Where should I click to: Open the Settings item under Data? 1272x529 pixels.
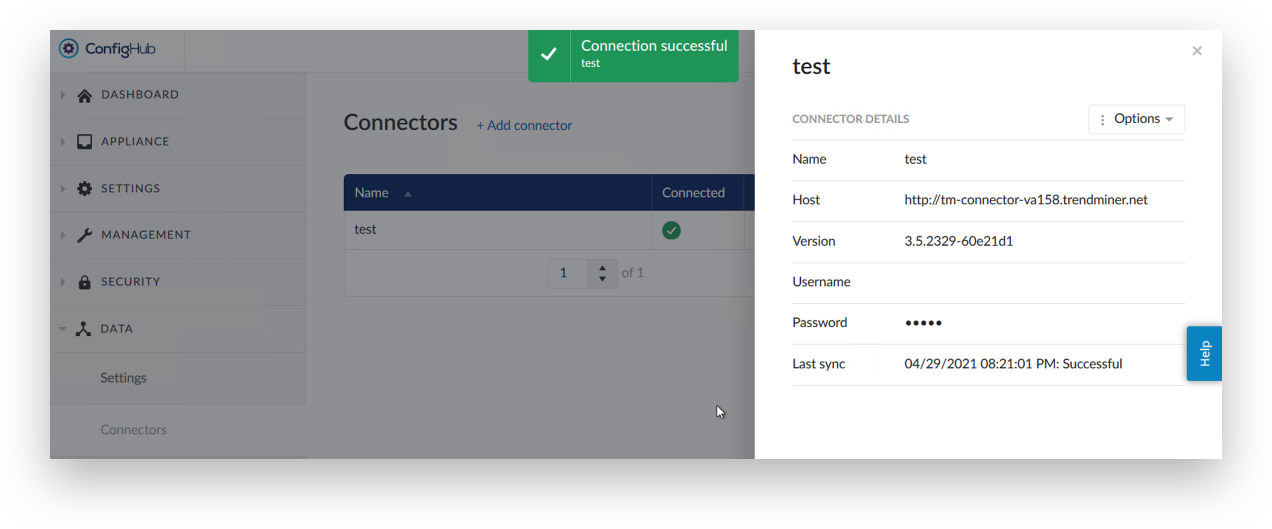(x=123, y=378)
